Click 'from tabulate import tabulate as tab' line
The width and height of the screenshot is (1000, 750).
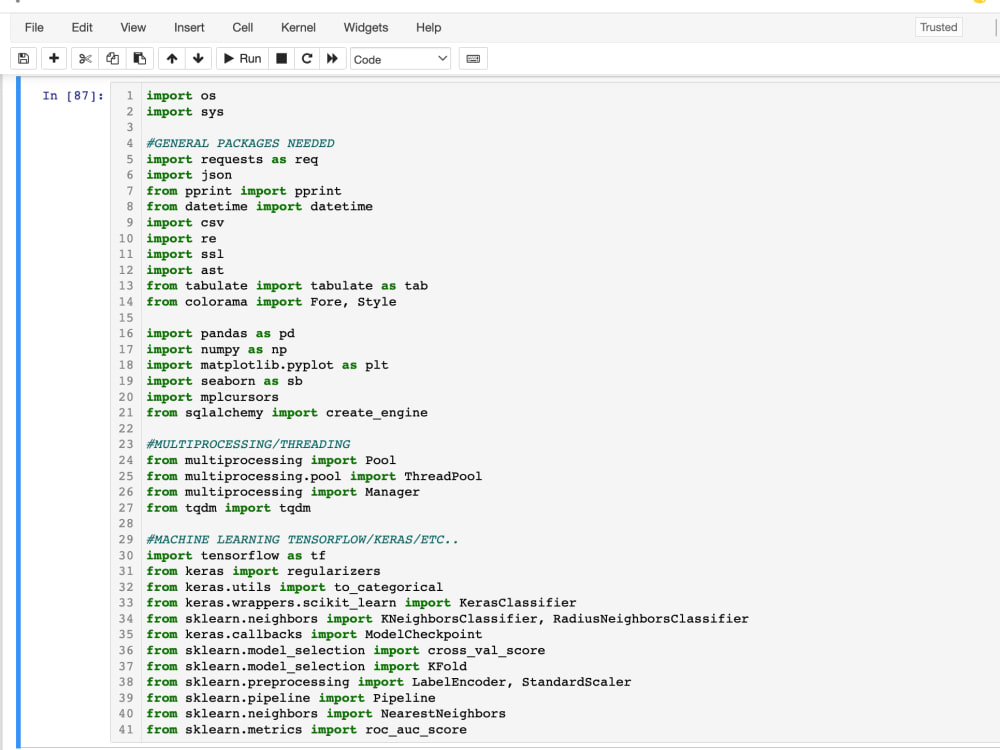(x=287, y=286)
